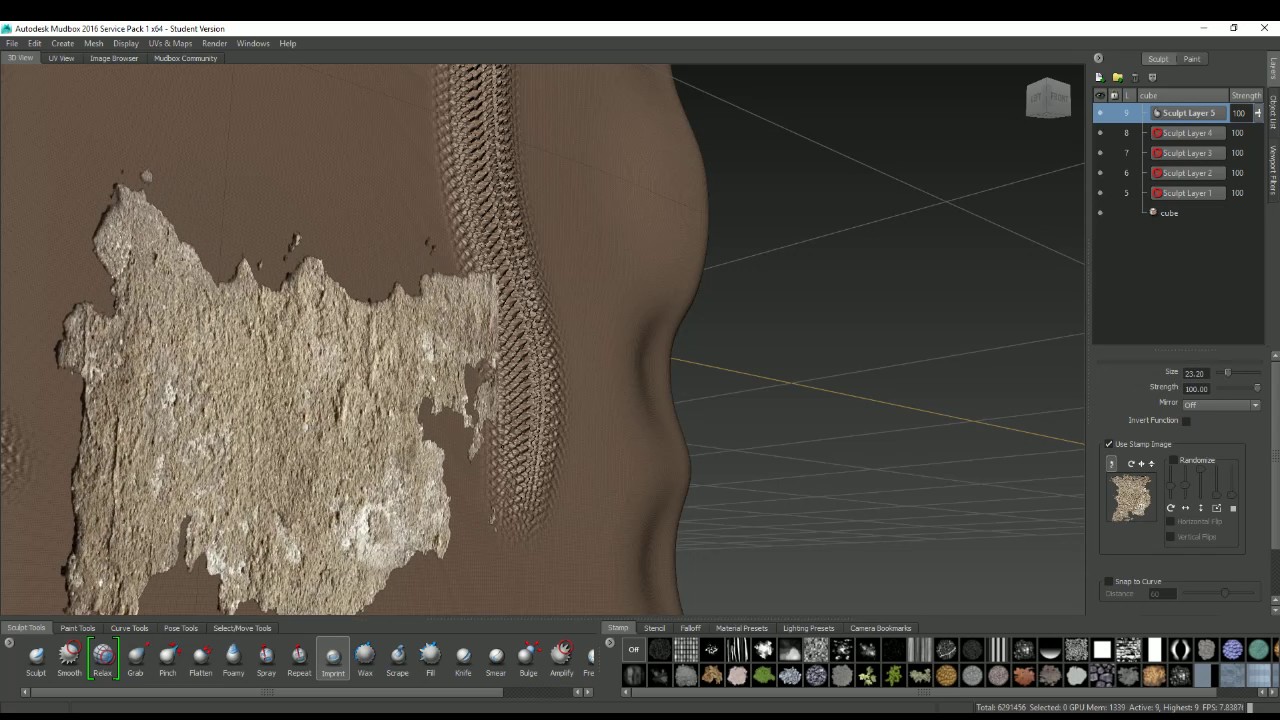Image resolution: width=1280 pixels, height=720 pixels.
Task: Click the view cube navigator
Action: (1048, 98)
